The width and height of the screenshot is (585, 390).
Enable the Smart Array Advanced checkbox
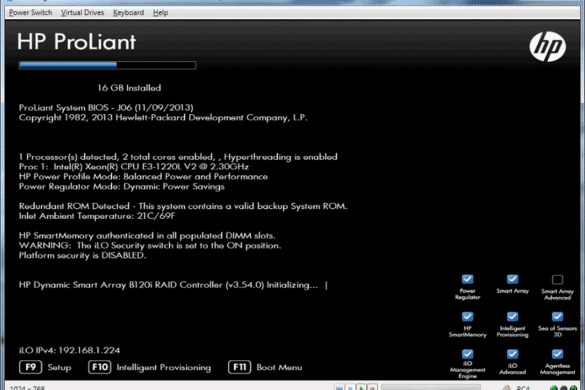(x=557, y=280)
